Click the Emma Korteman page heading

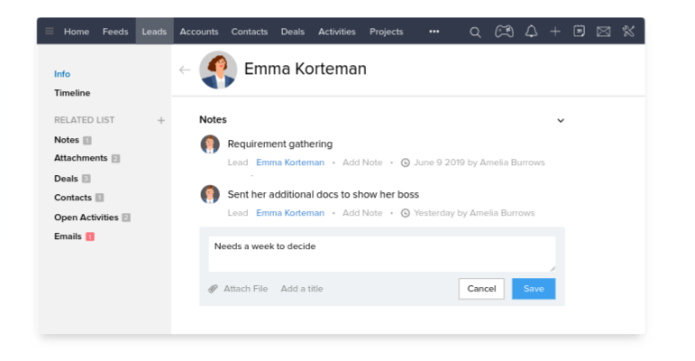(305, 69)
